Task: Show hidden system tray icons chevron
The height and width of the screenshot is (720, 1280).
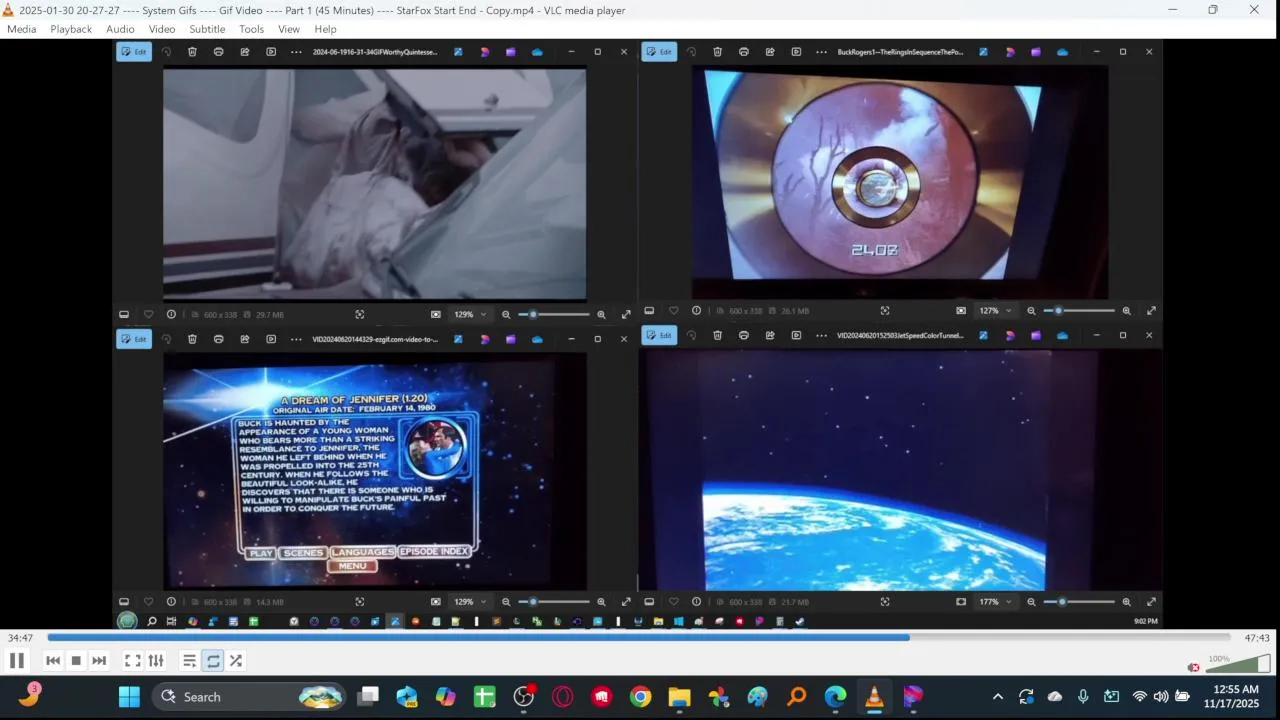Action: click(x=997, y=697)
